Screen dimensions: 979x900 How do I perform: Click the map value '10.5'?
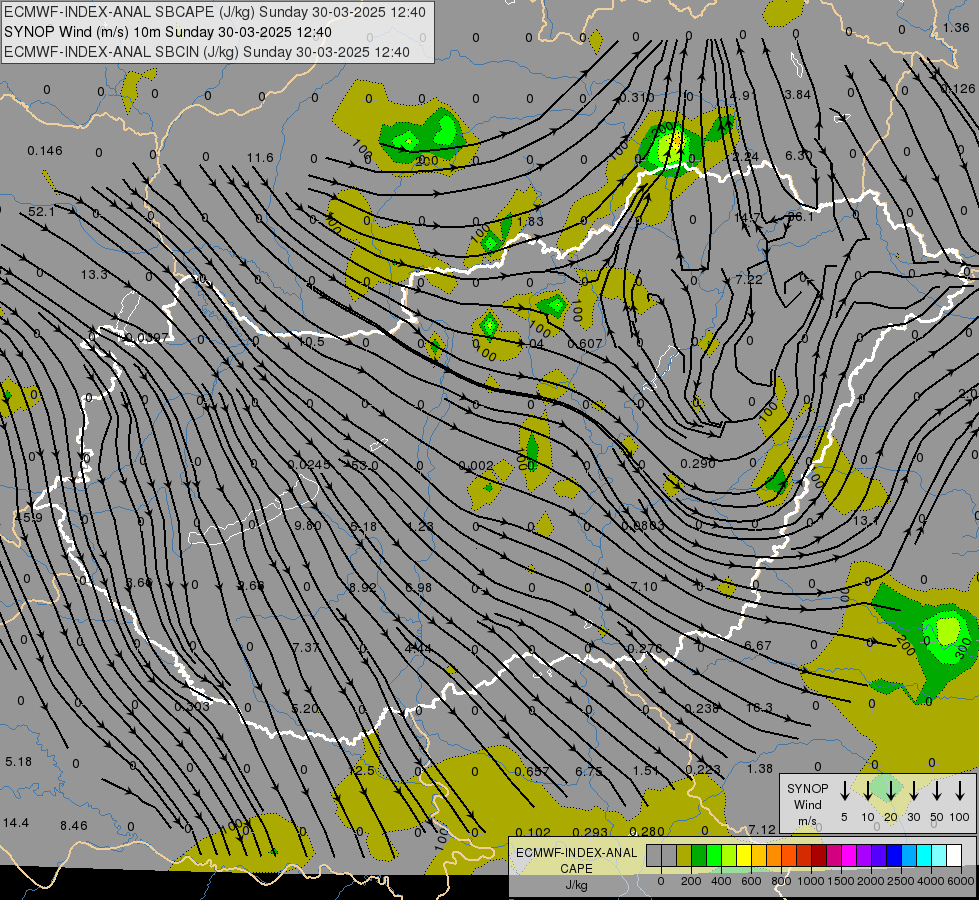[311, 342]
